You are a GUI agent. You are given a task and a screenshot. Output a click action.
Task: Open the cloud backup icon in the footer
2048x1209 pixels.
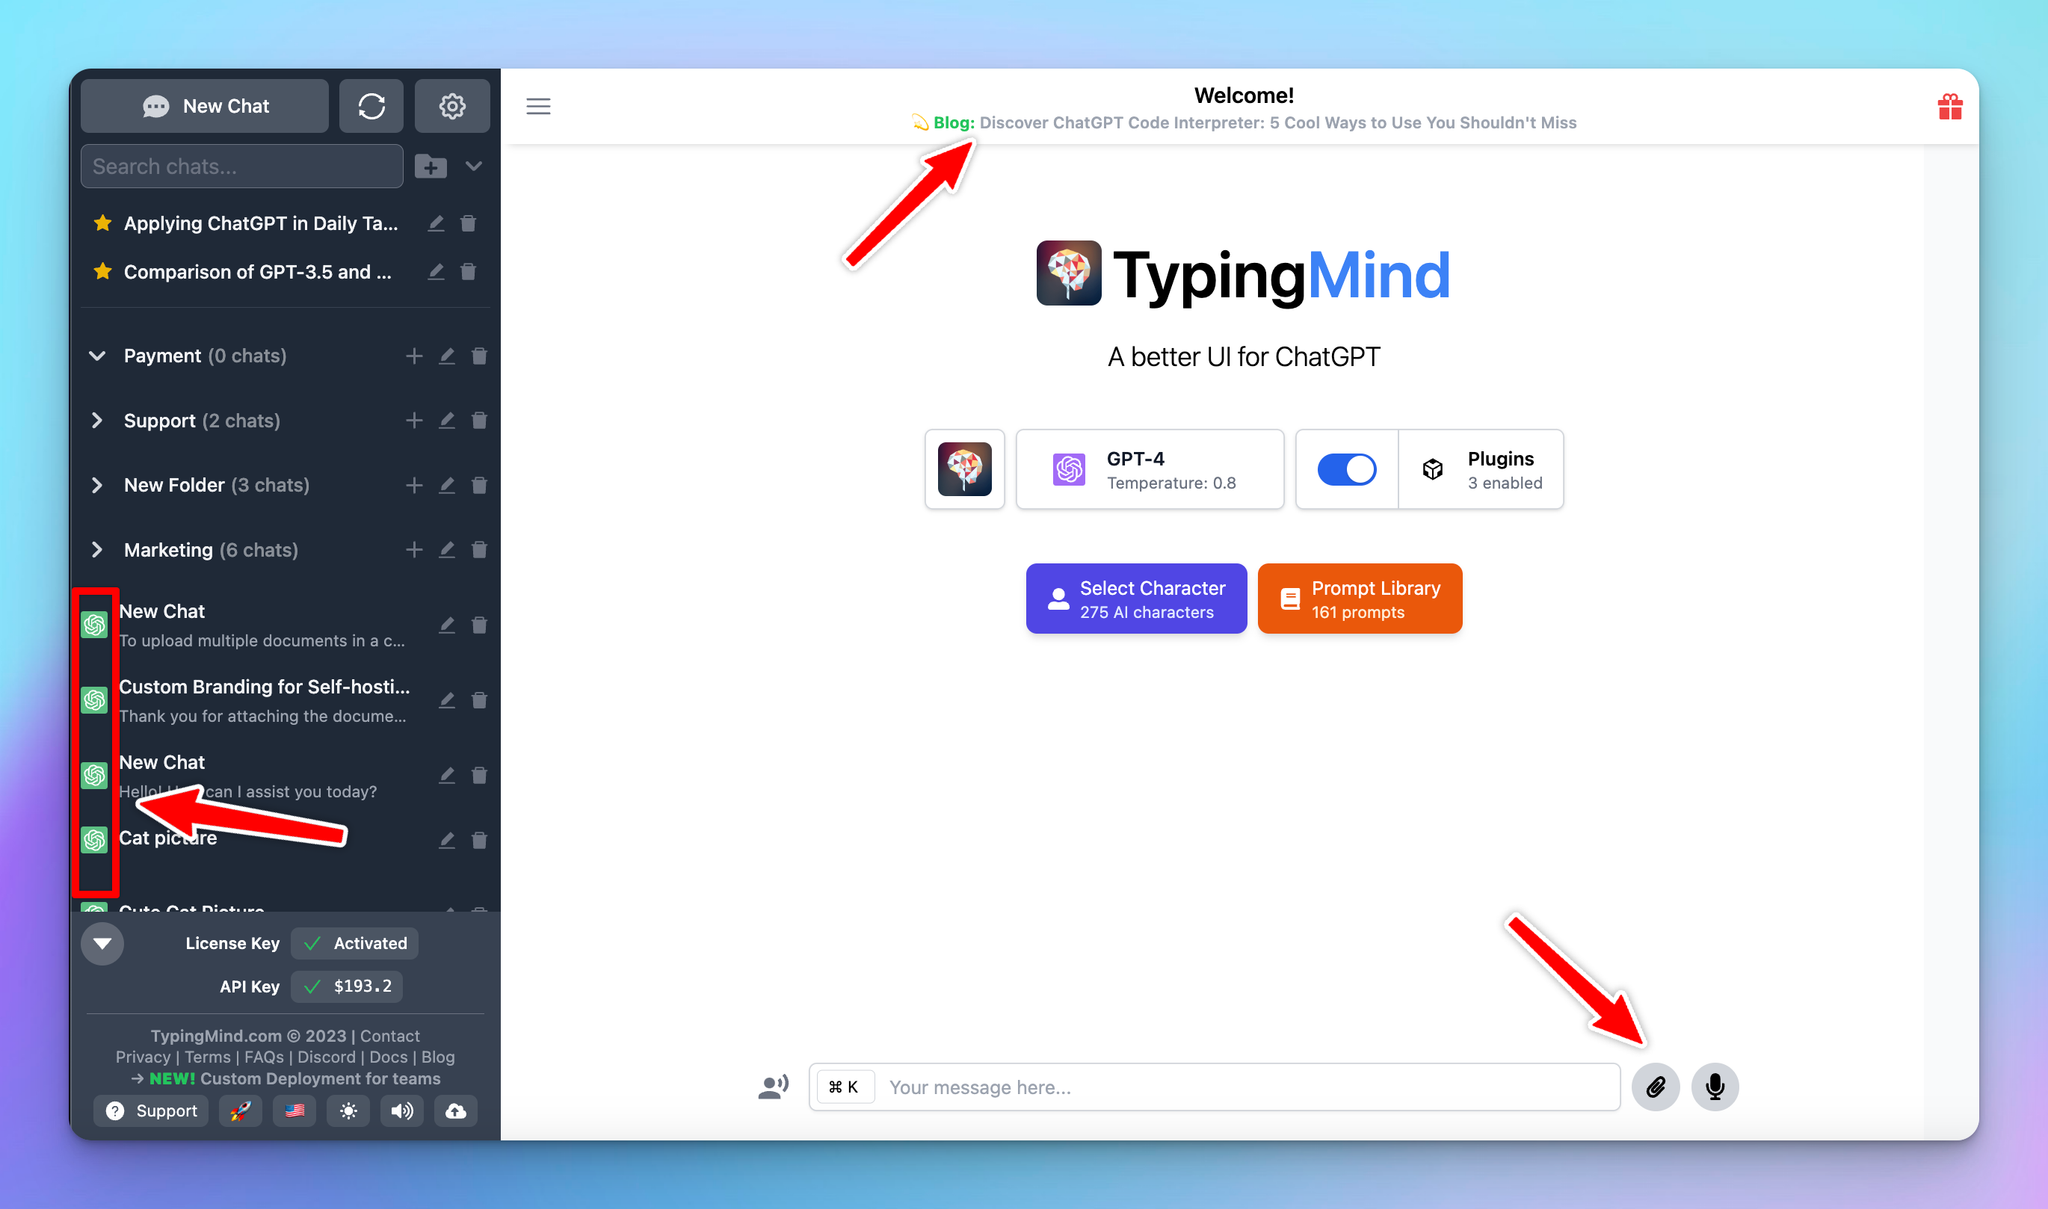[455, 1110]
